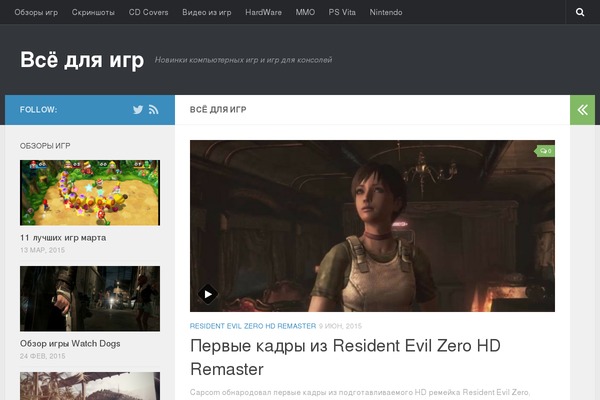The image size is (600, 400).
Task: Click the FOLLOW: label
Action: click(x=38, y=110)
